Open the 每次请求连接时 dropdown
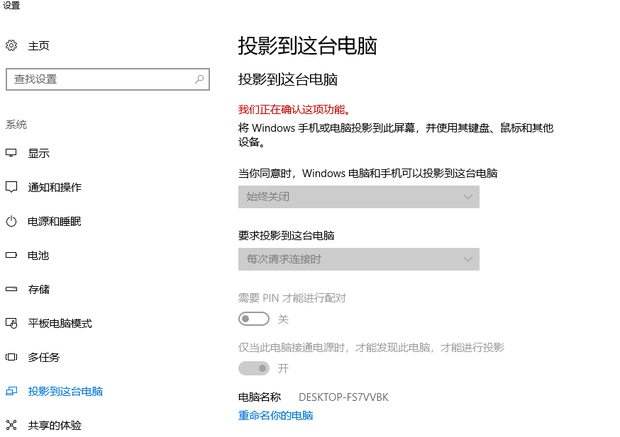The height and width of the screenshot is (437, 620). point(359,259)
